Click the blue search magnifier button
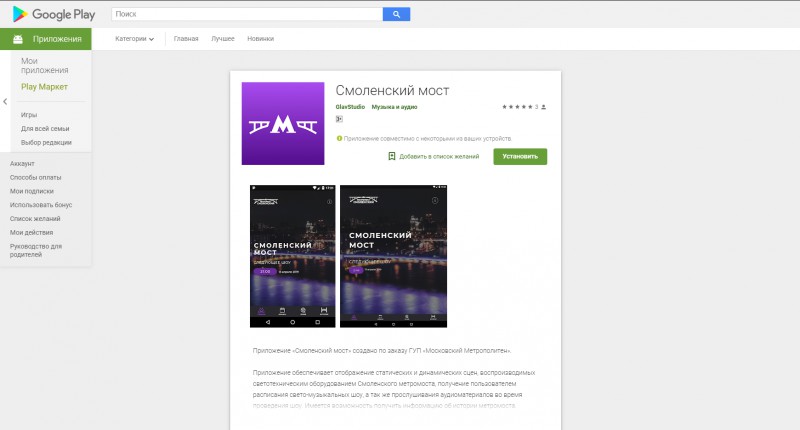This screenshot has width=800, height=430. click(396, 14)
